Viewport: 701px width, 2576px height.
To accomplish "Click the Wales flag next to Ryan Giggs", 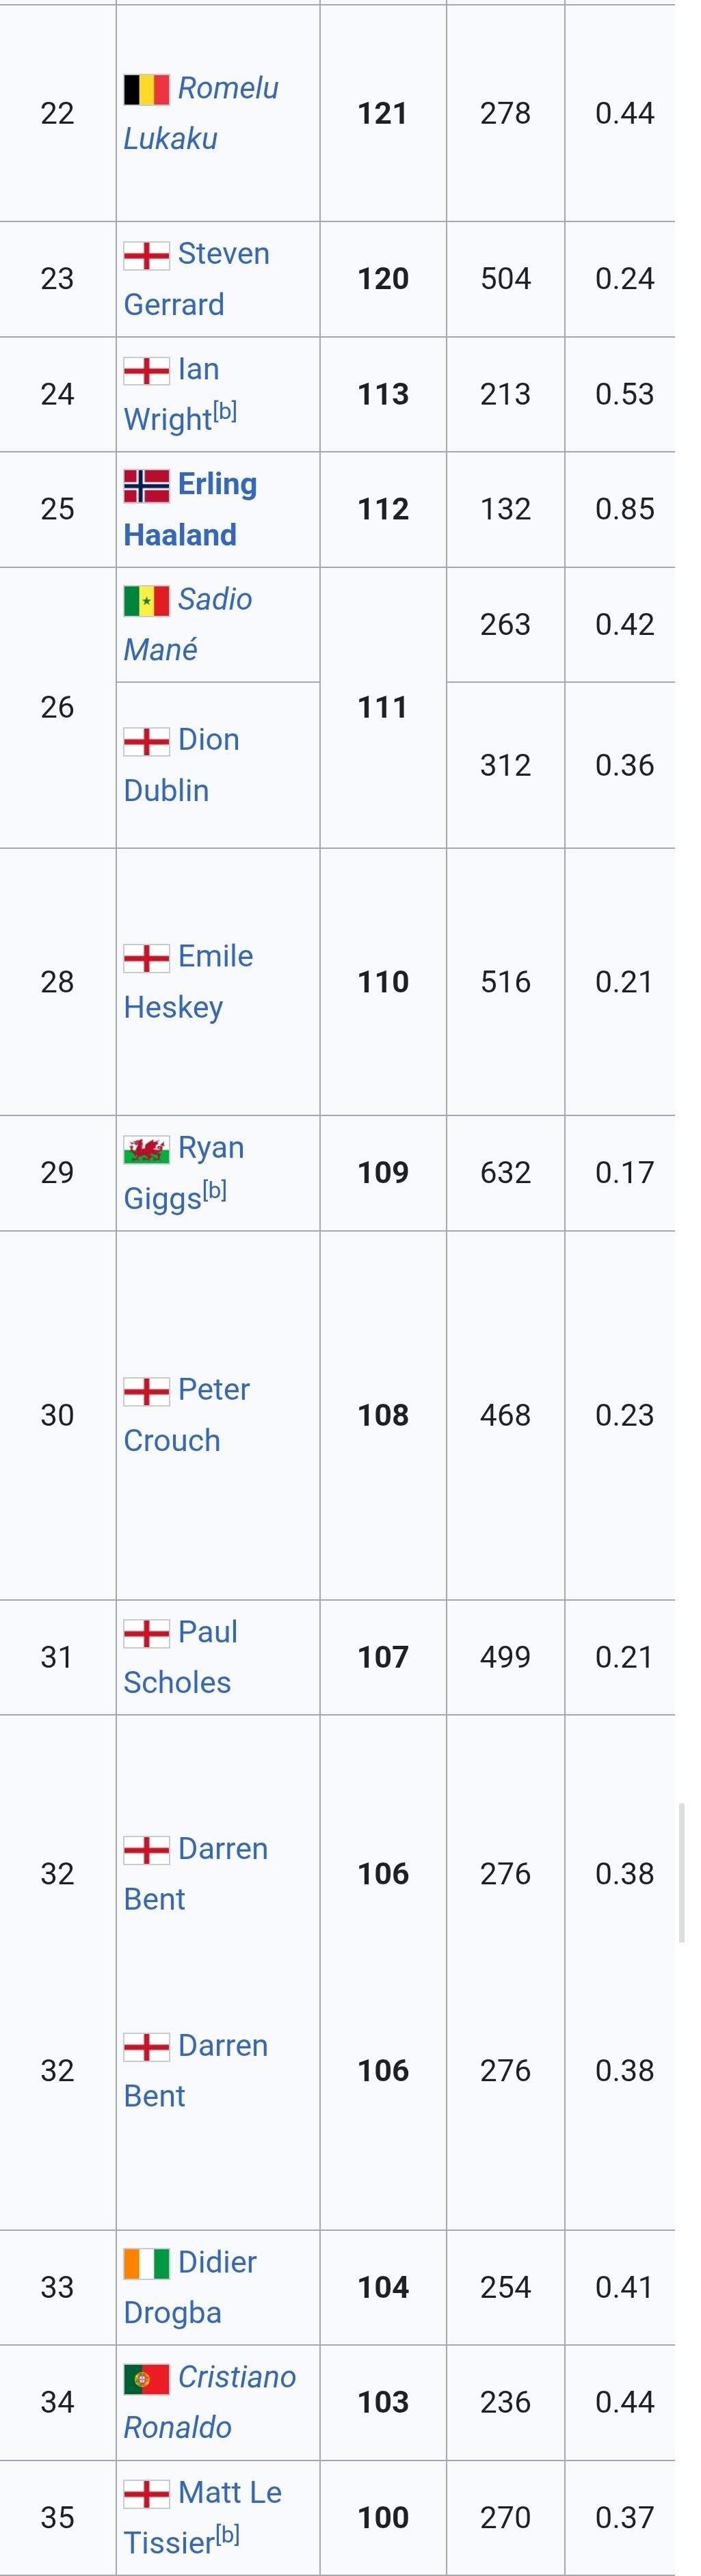I will click(x=146, y=1149).
